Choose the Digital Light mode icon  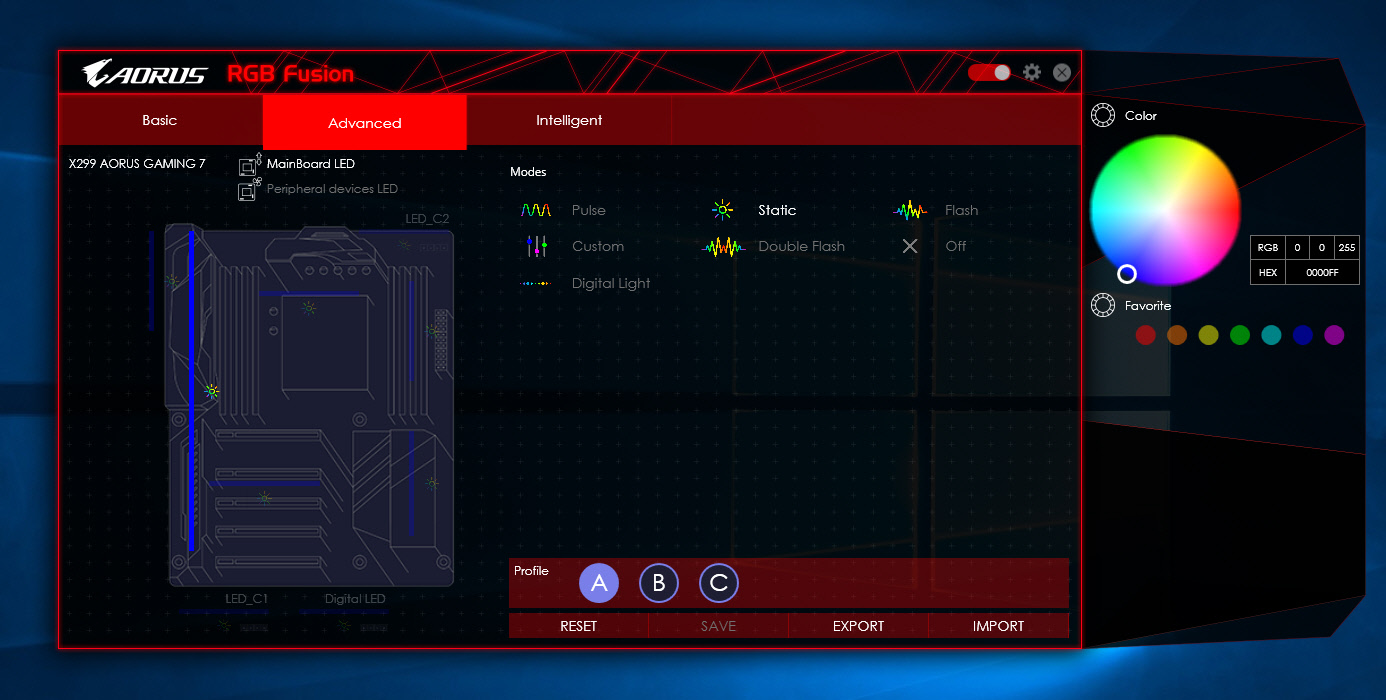pos(536,283)
